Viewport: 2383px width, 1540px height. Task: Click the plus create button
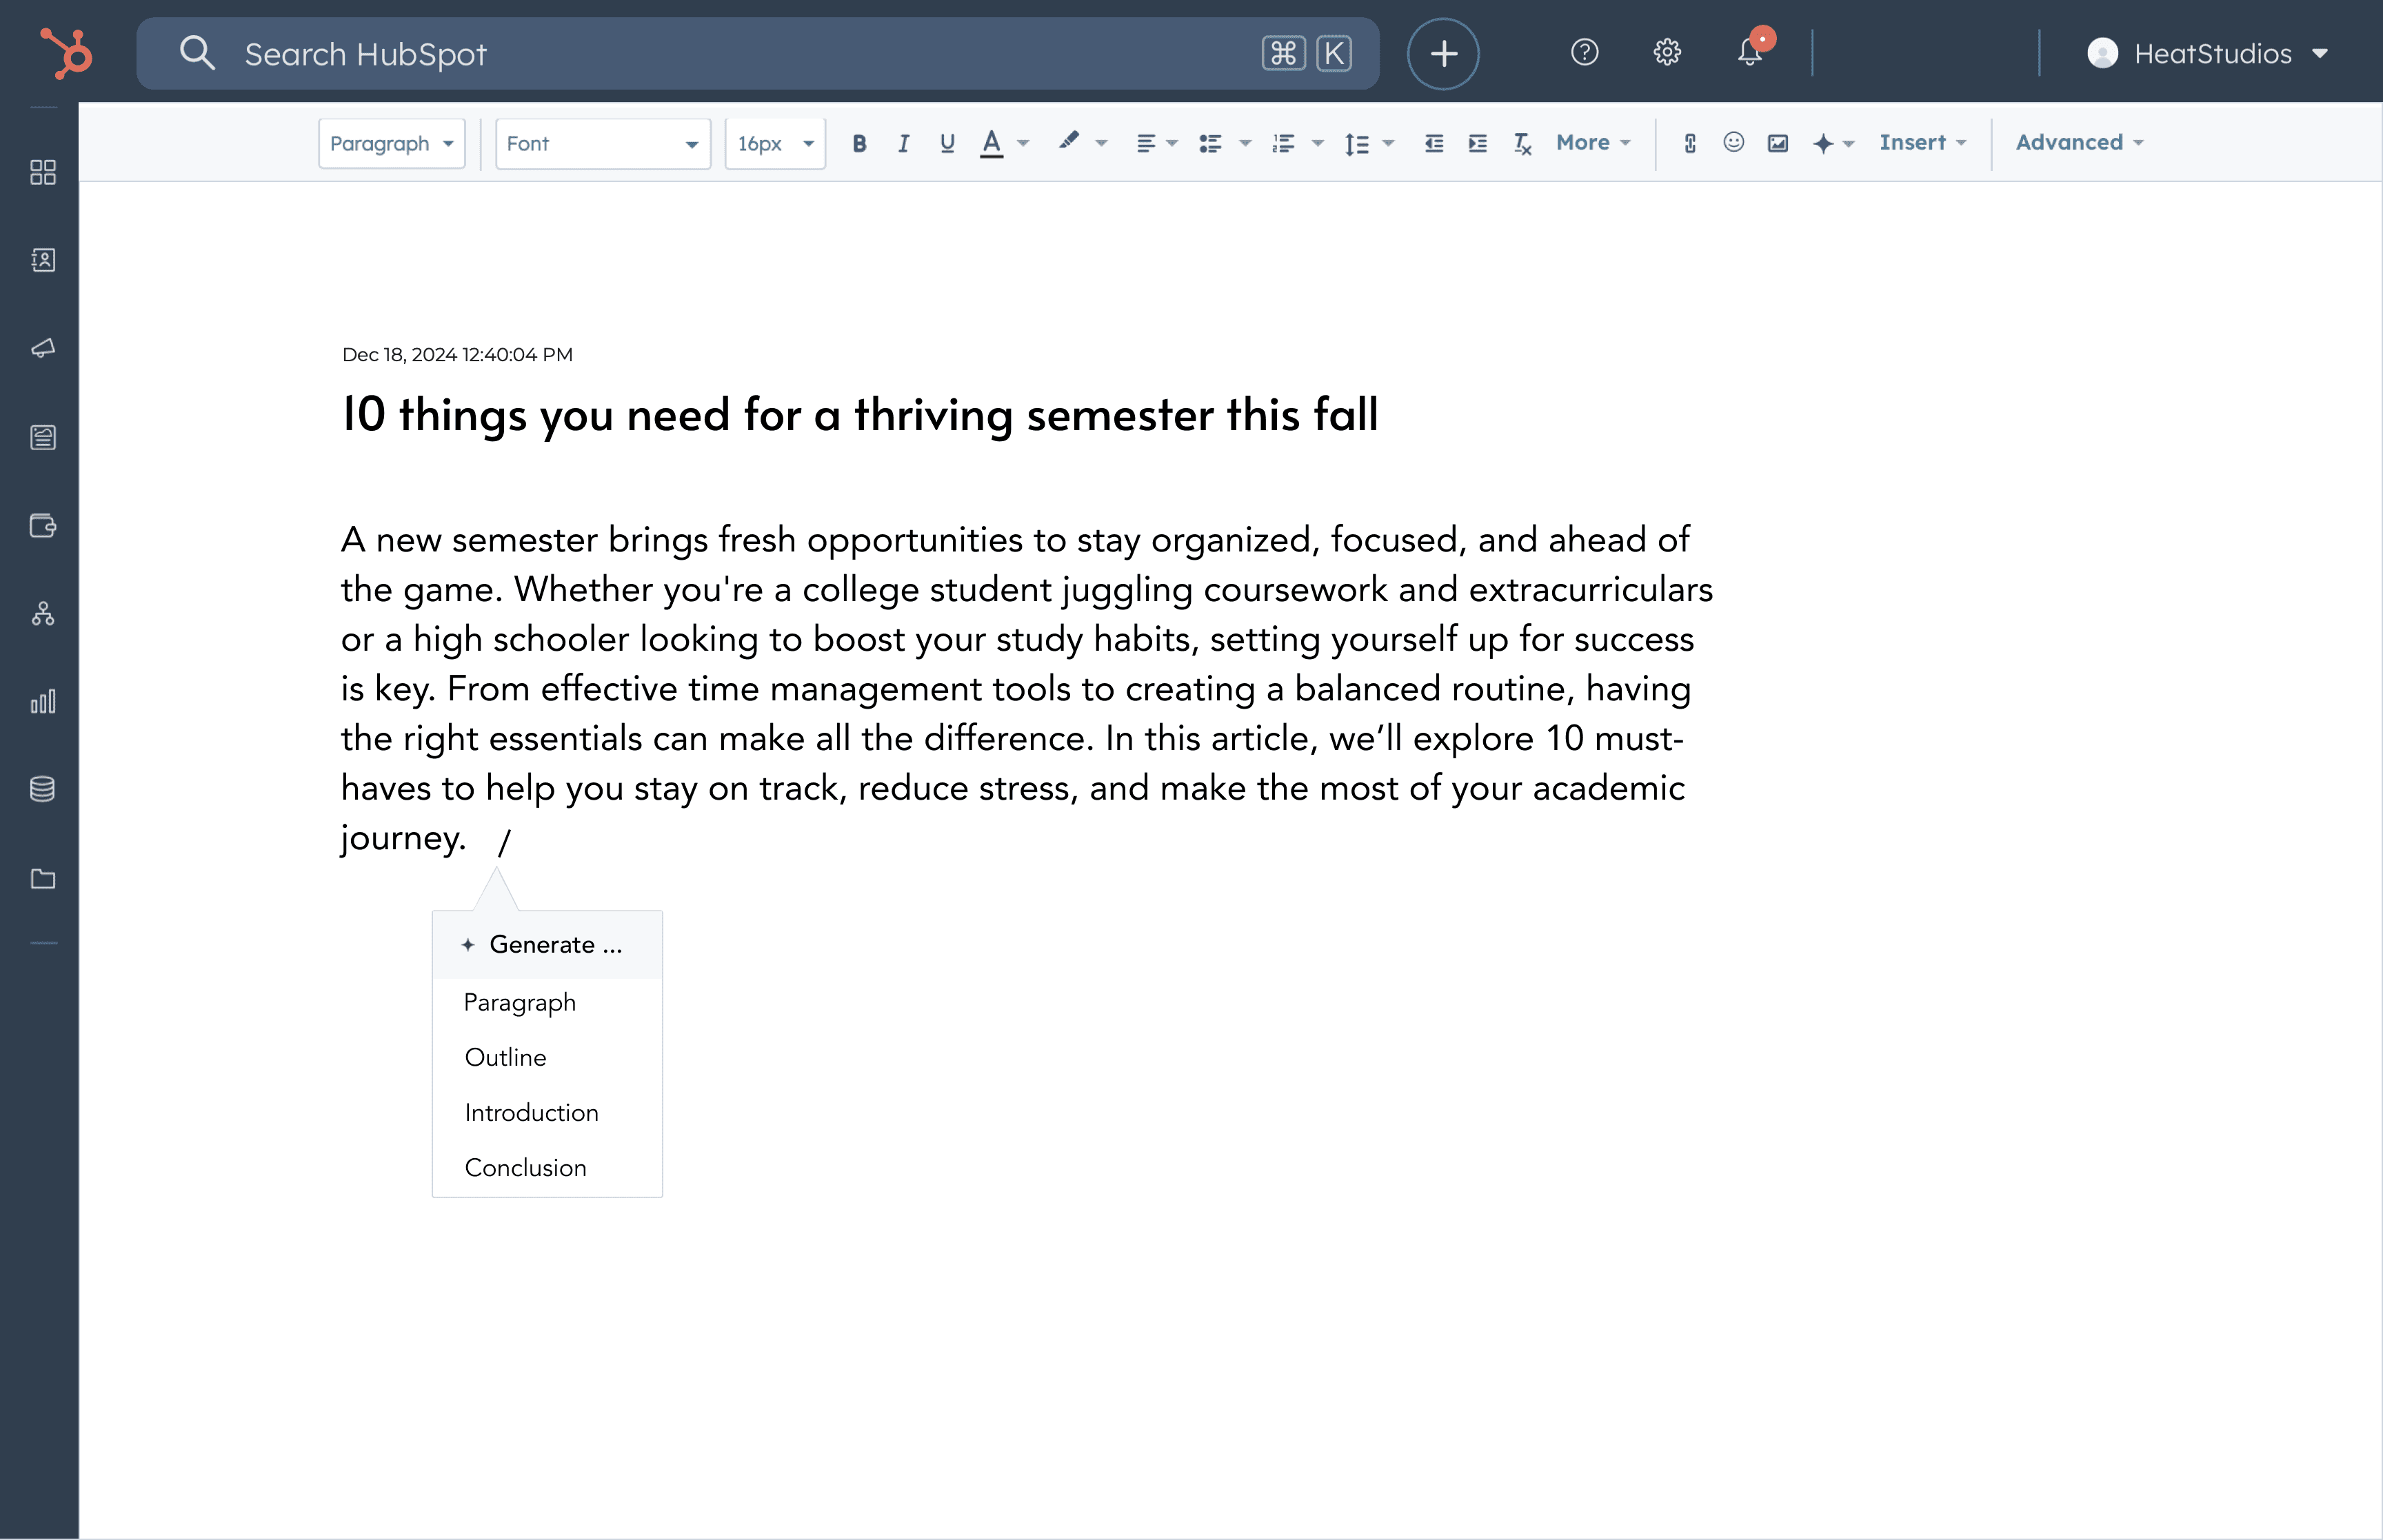click(1443, 53)
